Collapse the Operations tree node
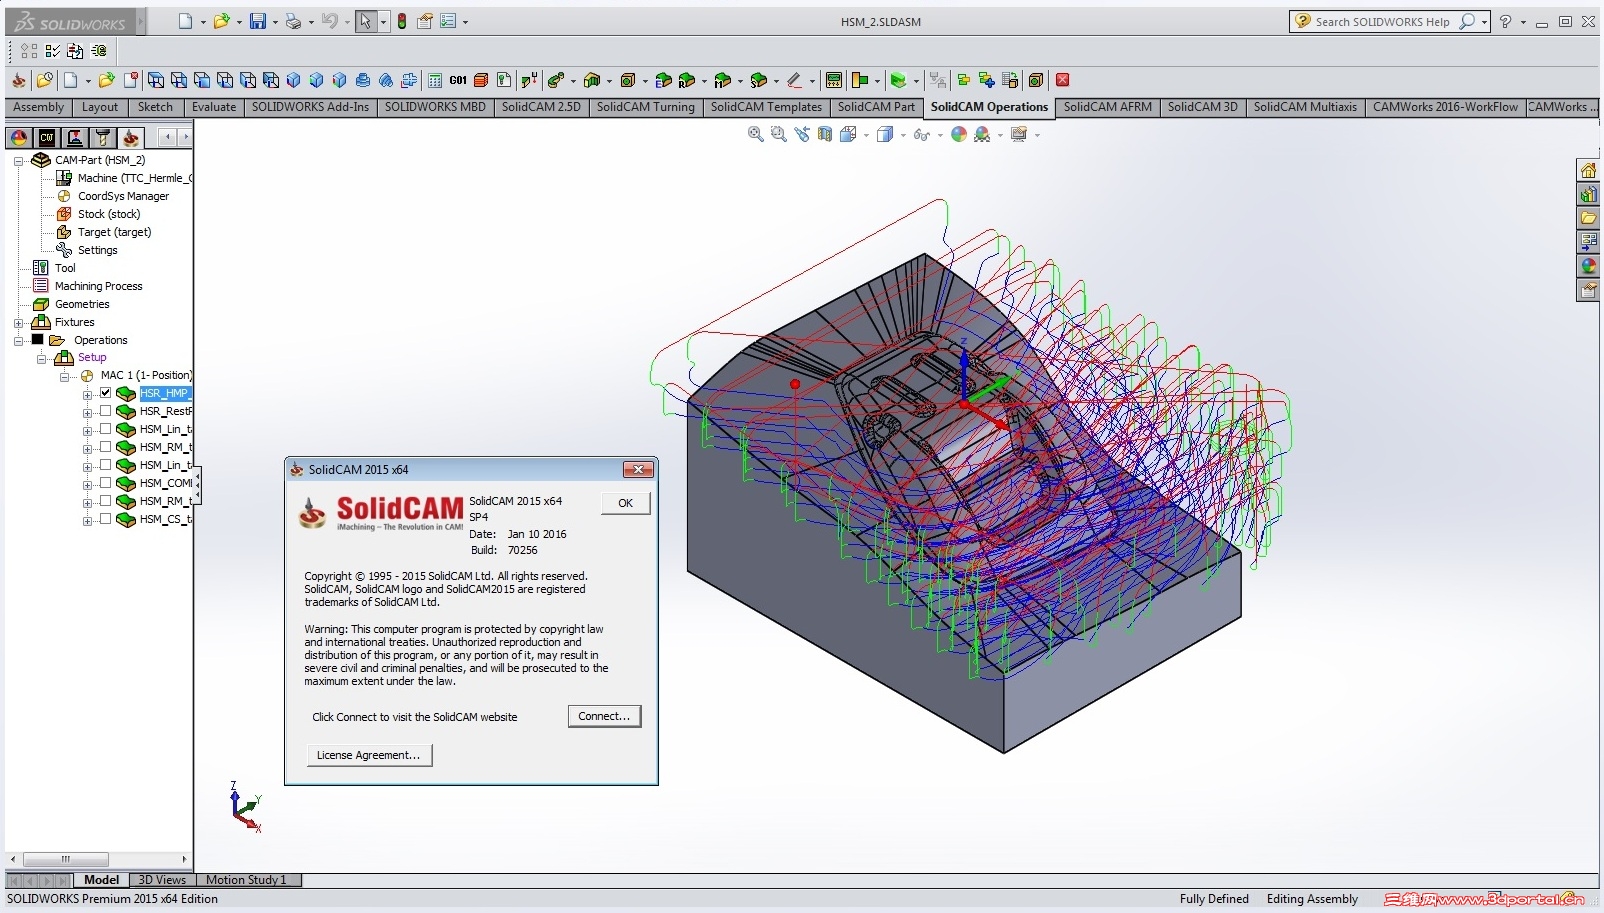 click(x=18, y=340)
